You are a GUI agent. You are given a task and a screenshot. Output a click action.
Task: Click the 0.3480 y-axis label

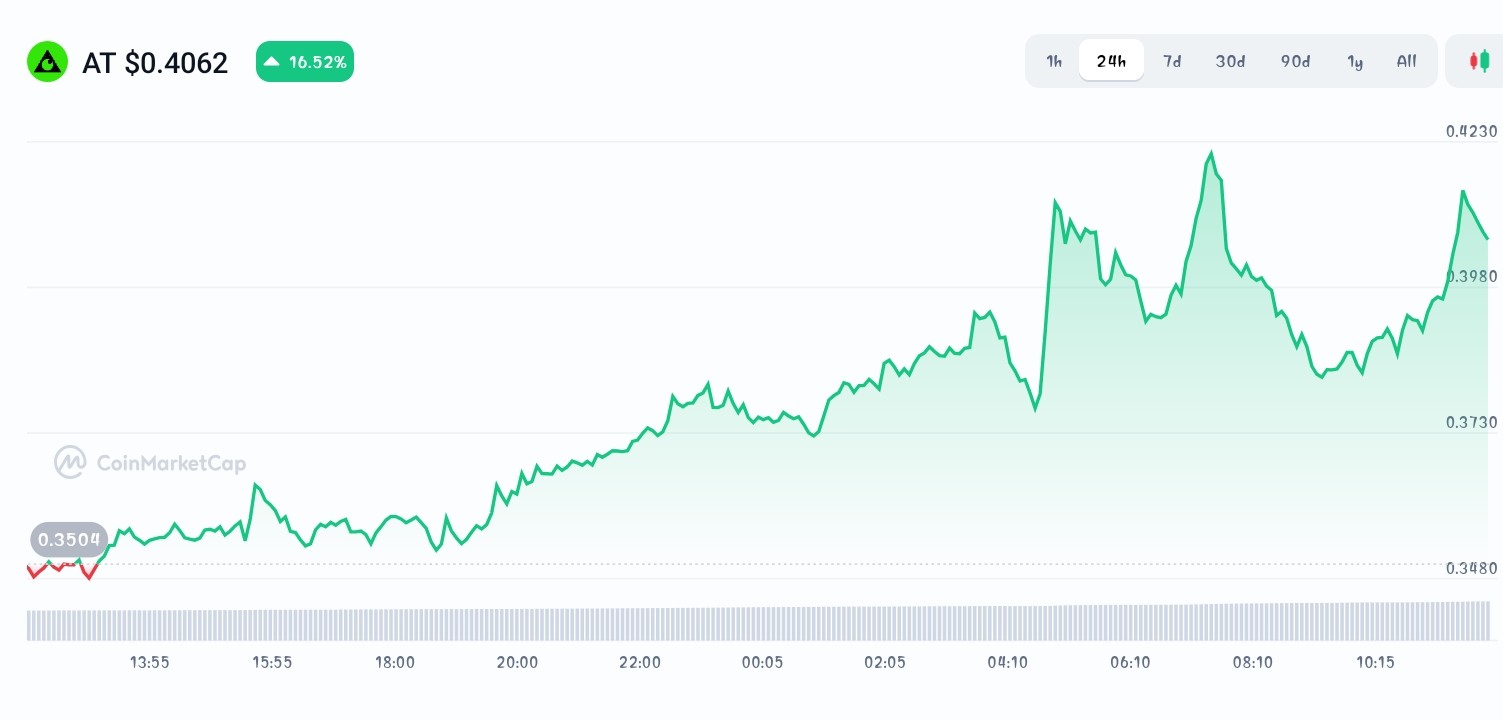coord(1472,568)
